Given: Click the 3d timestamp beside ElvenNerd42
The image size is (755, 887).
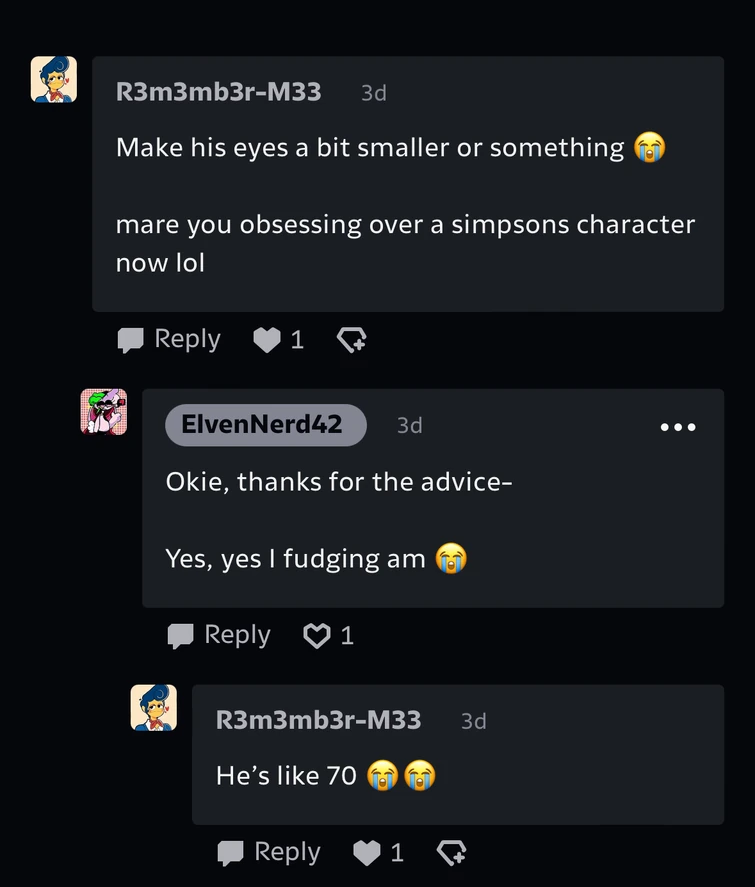Looking at the screenshot, I should coord(410,426).
